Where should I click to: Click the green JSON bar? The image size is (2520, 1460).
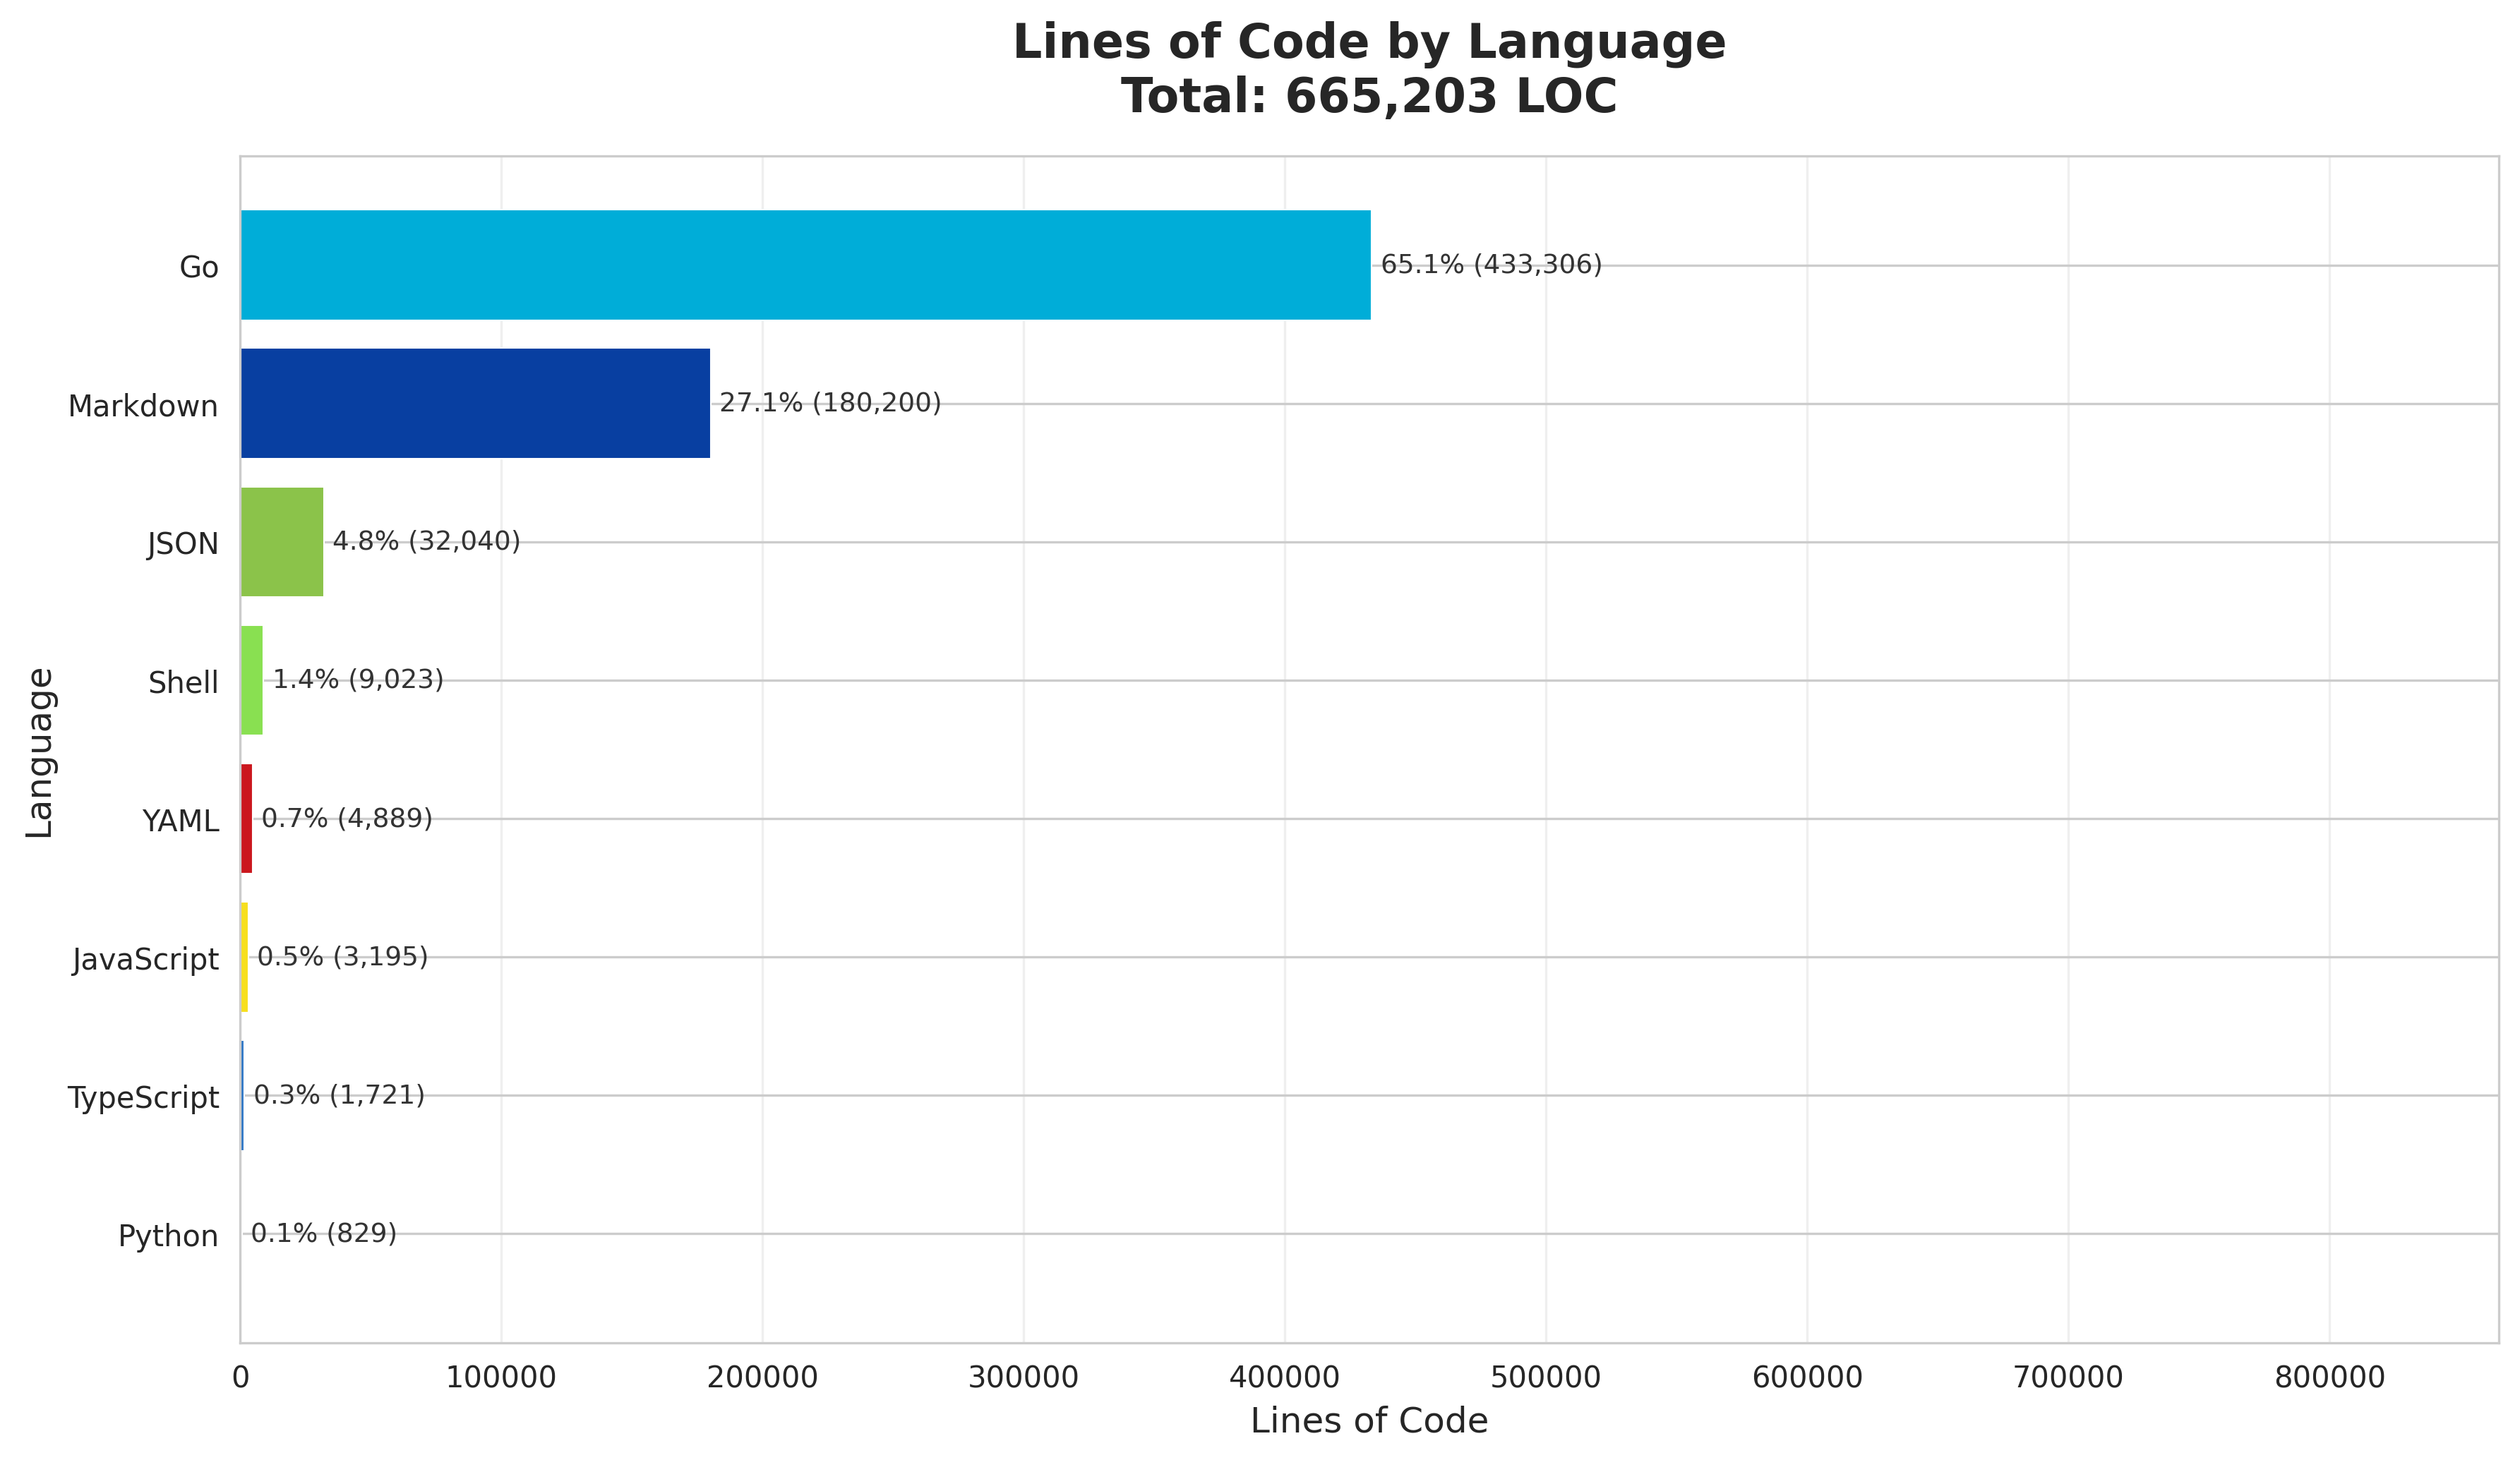[282, 542]
